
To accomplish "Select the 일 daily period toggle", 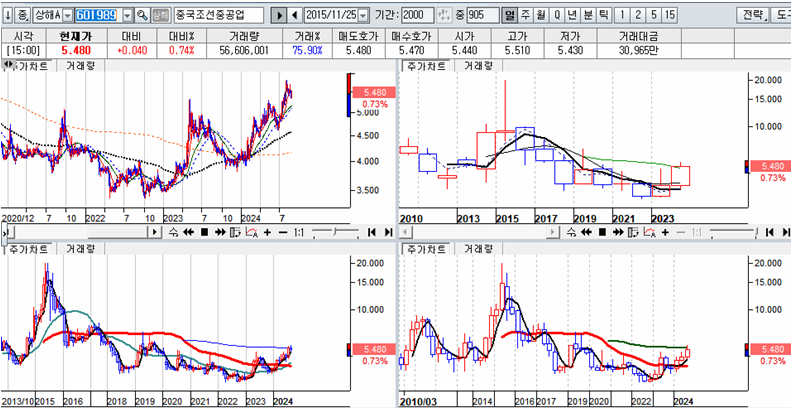I will pos(510,15).
